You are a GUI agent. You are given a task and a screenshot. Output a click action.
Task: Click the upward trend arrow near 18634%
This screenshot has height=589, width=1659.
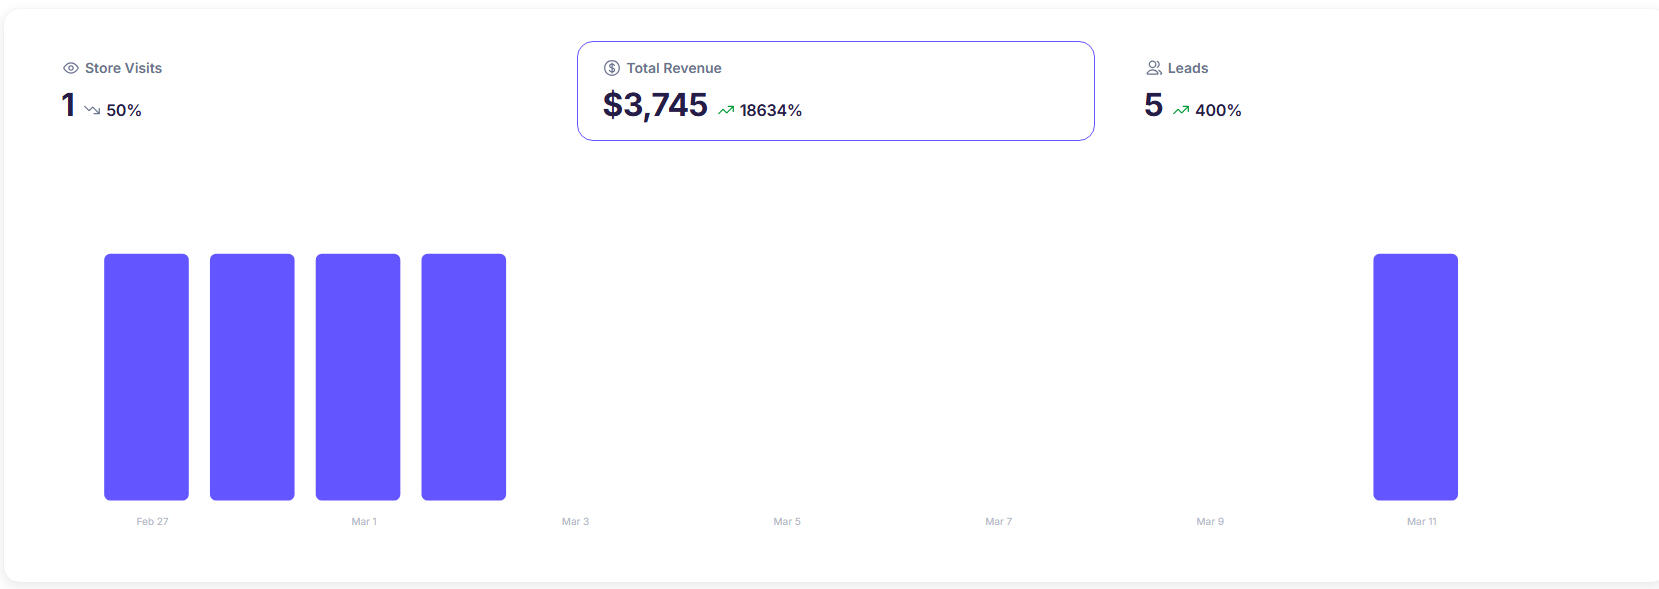click(726, 110)
